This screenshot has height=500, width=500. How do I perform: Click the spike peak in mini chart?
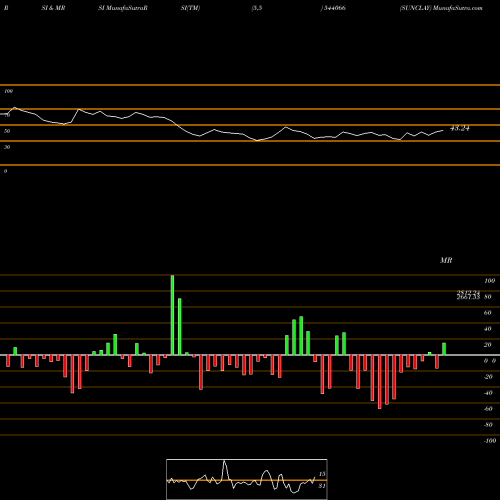[x=224, y=461]
